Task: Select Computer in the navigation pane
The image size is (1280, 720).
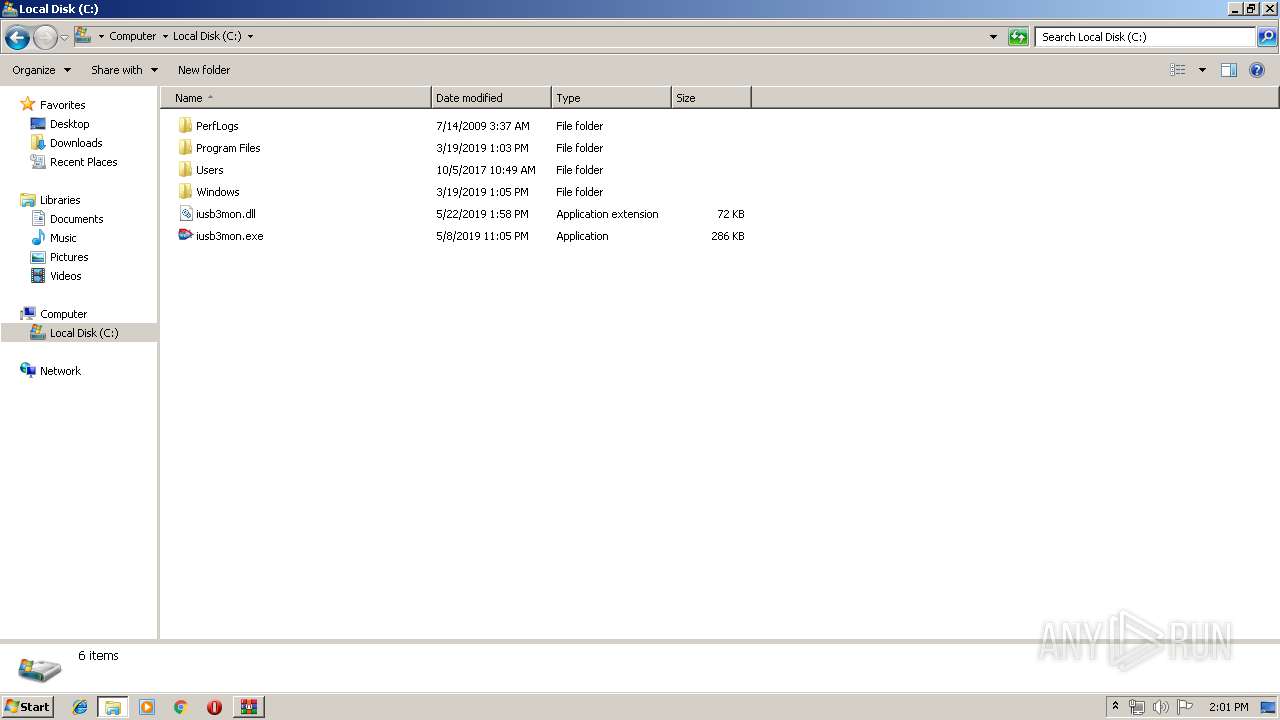Action: pyautogui.click(x=63, y=314)
